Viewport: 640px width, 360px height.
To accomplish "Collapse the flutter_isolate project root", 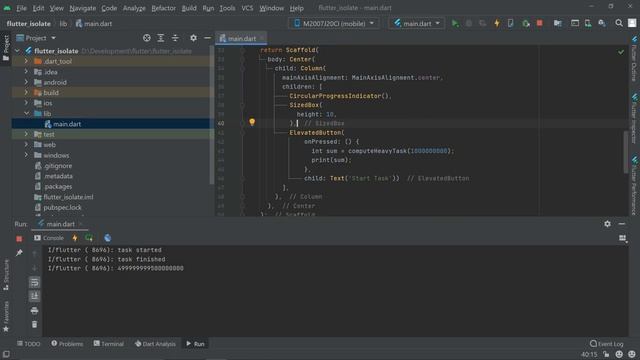I will point(17,51).
